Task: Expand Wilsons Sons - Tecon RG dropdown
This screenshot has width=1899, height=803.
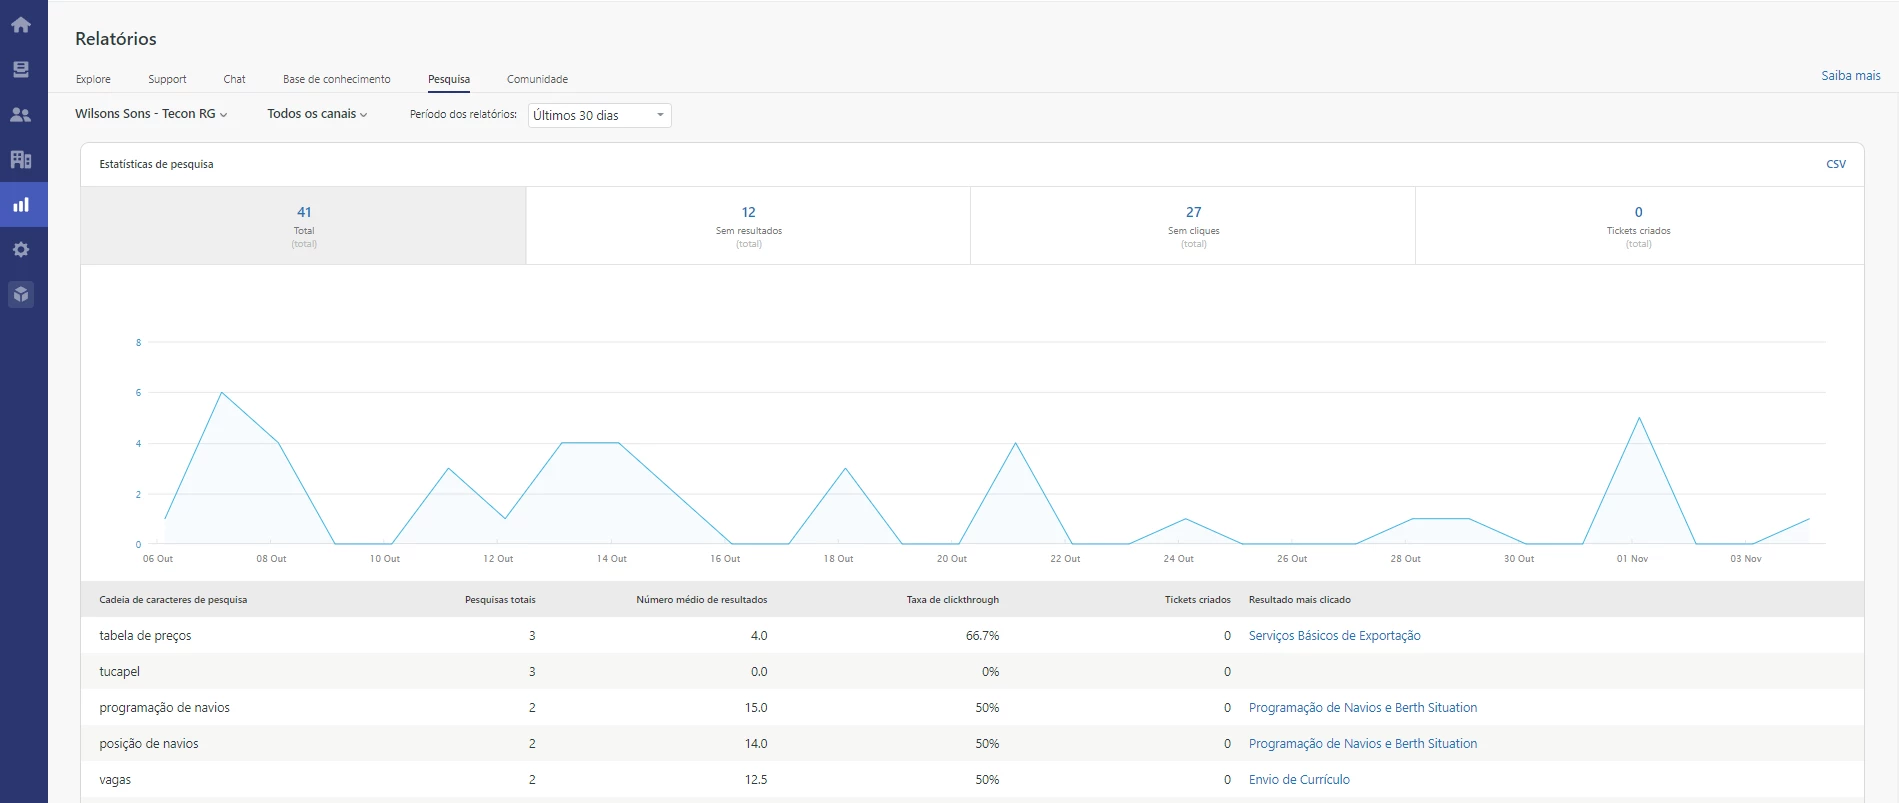Action: 151,114
